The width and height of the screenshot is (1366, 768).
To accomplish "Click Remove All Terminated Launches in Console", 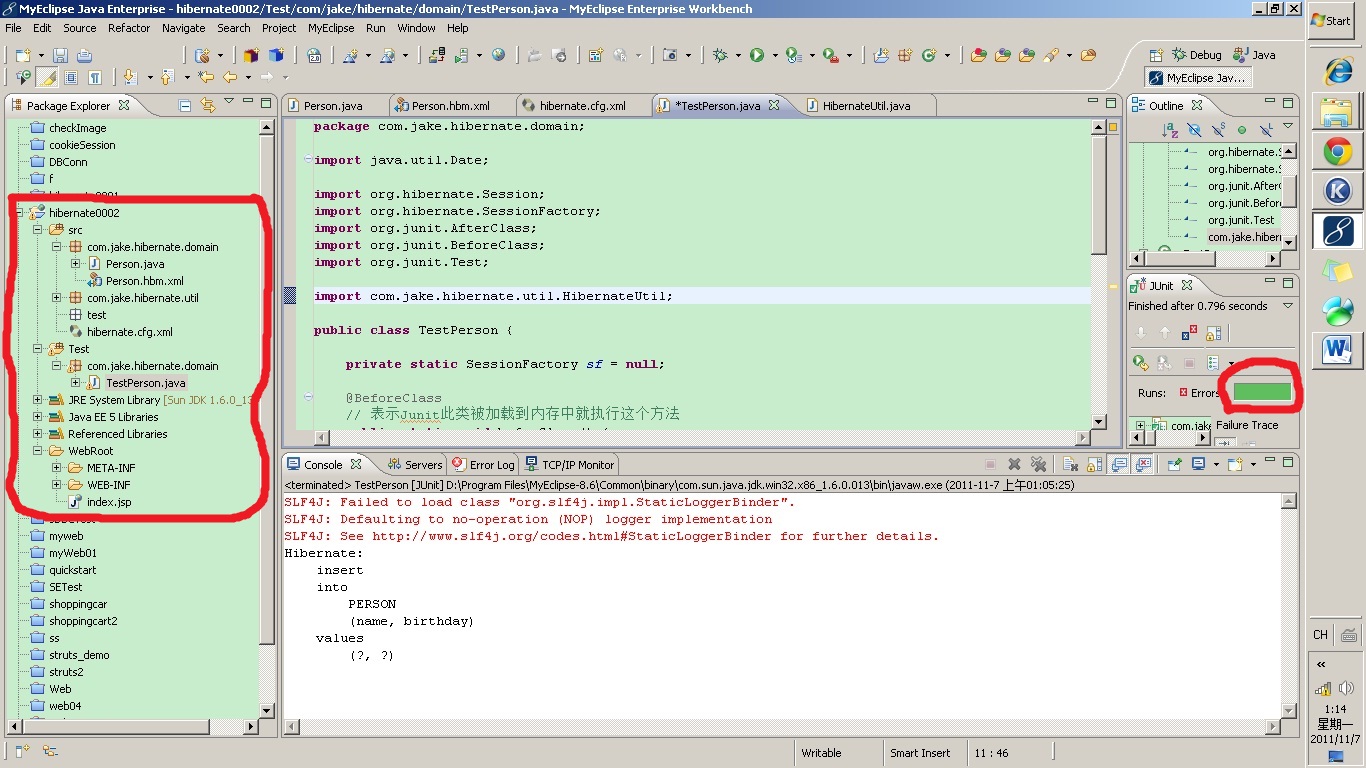I will coord(1038,465).
